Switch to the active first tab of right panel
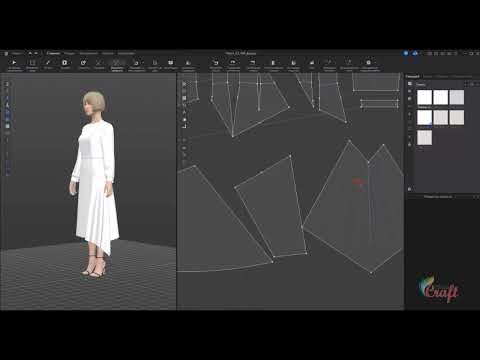The image size is (480, 360). (412, 76)
